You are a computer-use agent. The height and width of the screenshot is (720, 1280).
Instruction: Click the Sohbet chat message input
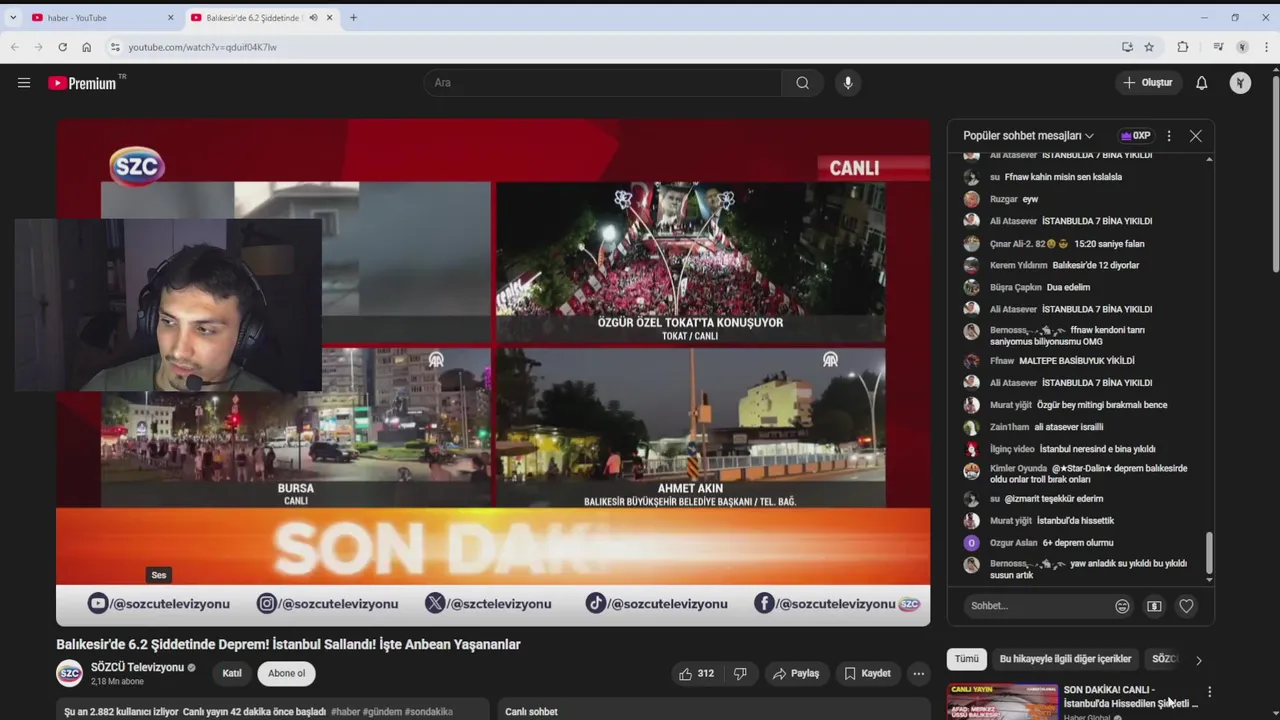(1038, 606)
